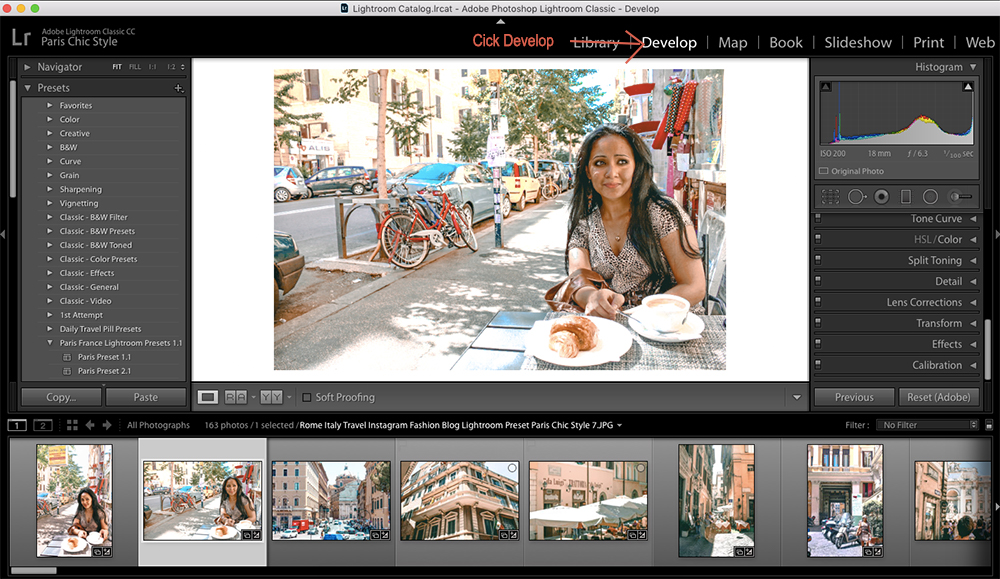Click the plus icon to create new preset
The image size is (1000, 579).
(179, 88)
